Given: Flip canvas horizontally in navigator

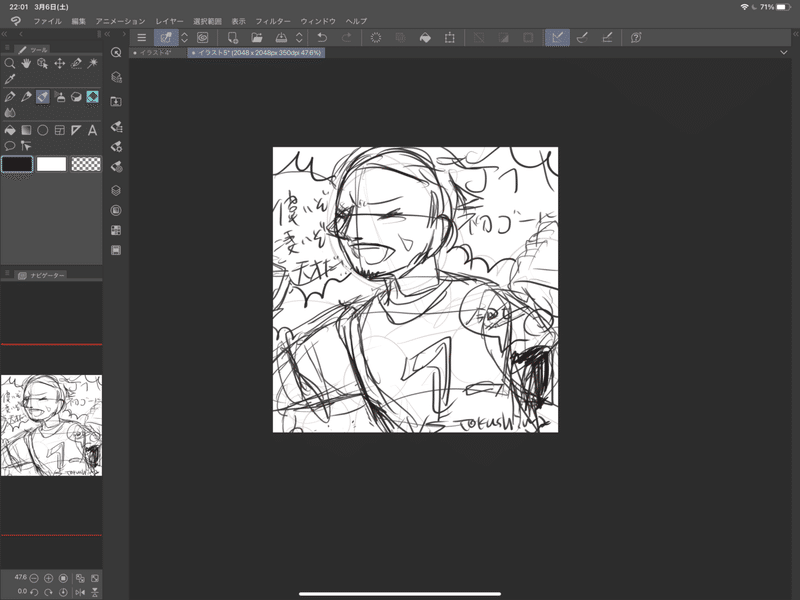Looking at the screenshot, I should (x=80, y=592).
